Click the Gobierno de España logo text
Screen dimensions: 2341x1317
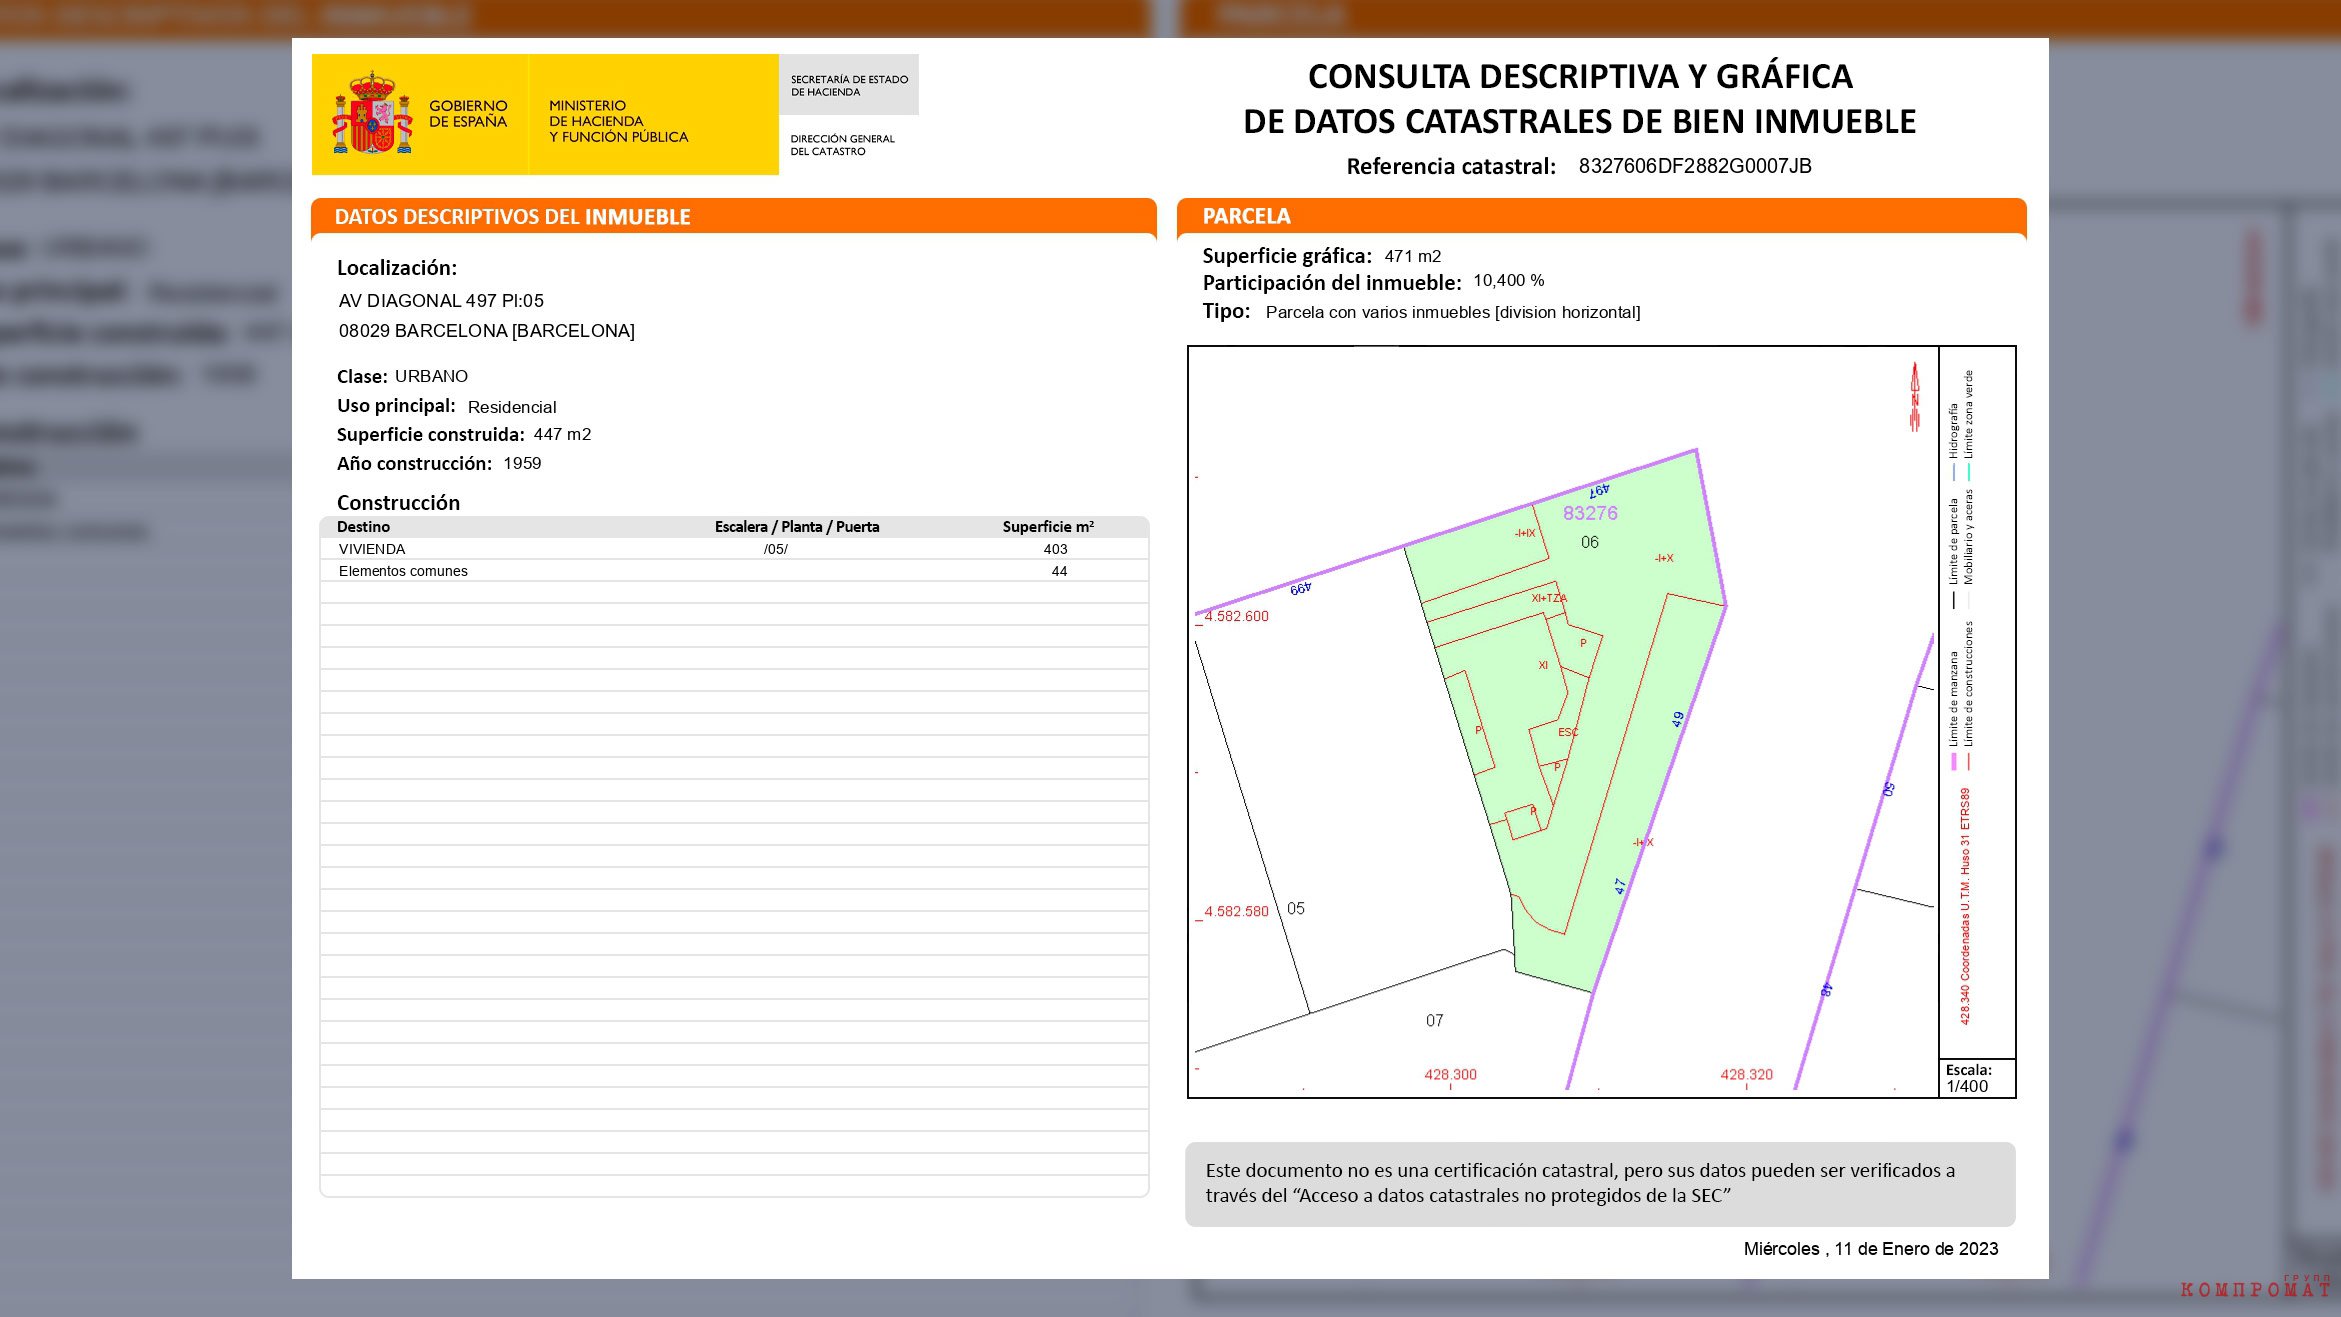[x=468, y=113]
